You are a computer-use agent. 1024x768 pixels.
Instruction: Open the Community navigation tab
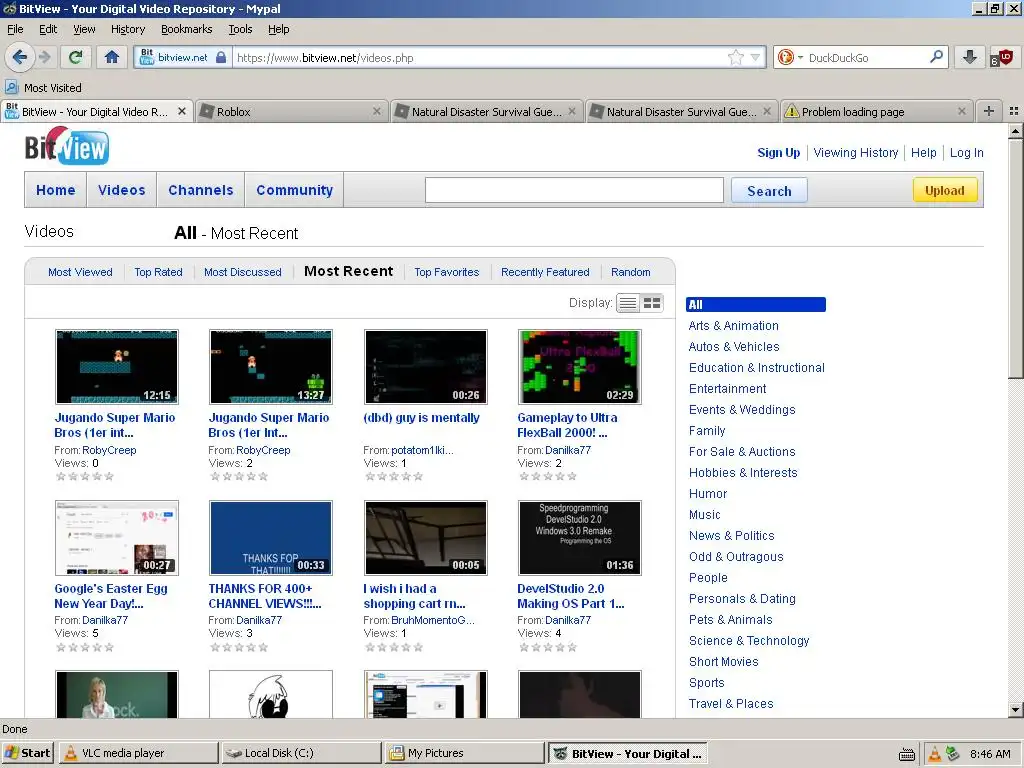coord(294,190)
